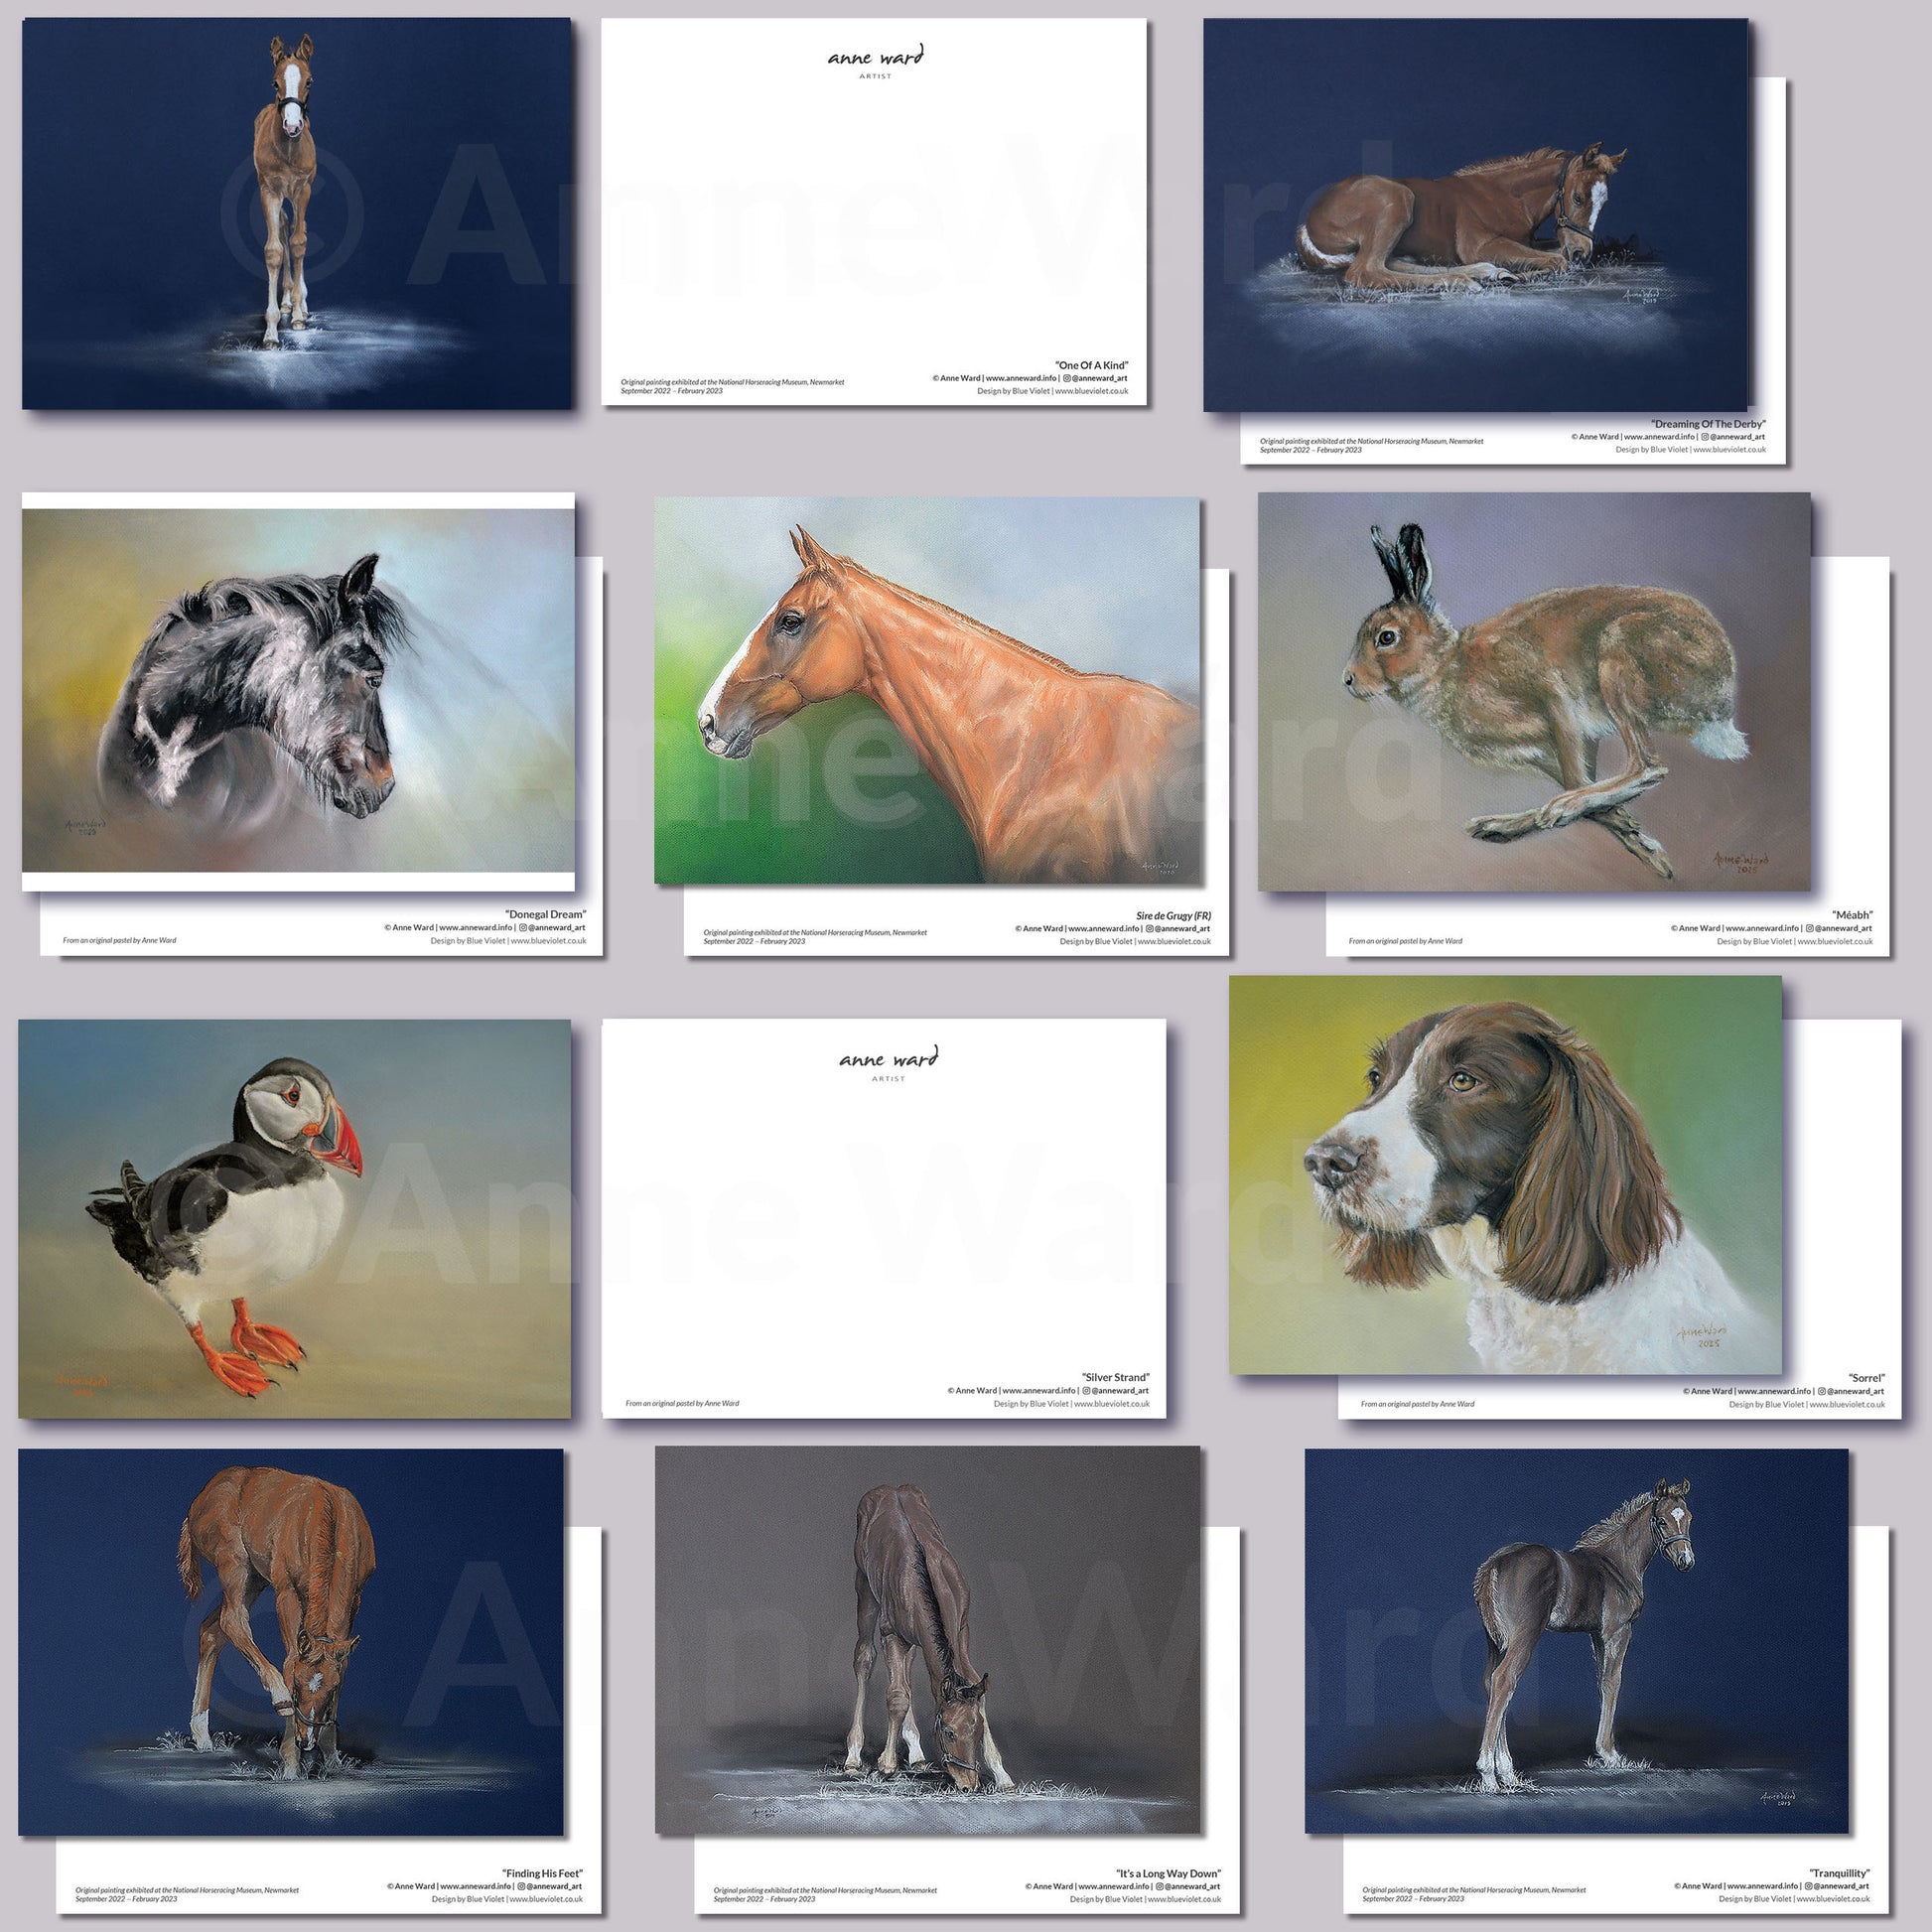The height and width of the screenshot is (1932, 1932).
Task: Open www.anneward.info link on Silver Strand card
Action: click(x=1039, y=1391)
